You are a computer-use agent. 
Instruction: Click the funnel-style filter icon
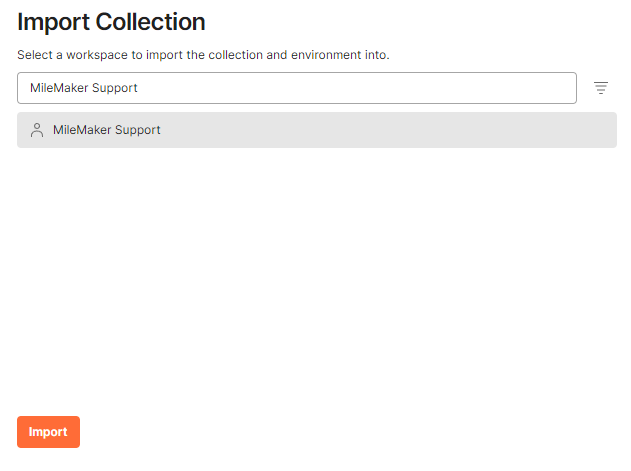point(601,88)
